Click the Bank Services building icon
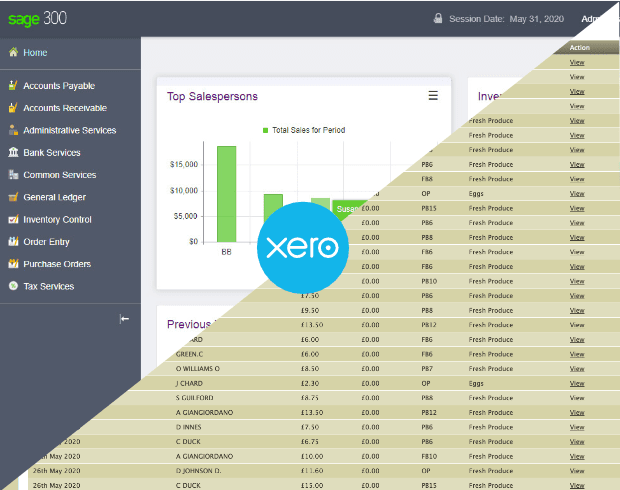 [13, 152]
